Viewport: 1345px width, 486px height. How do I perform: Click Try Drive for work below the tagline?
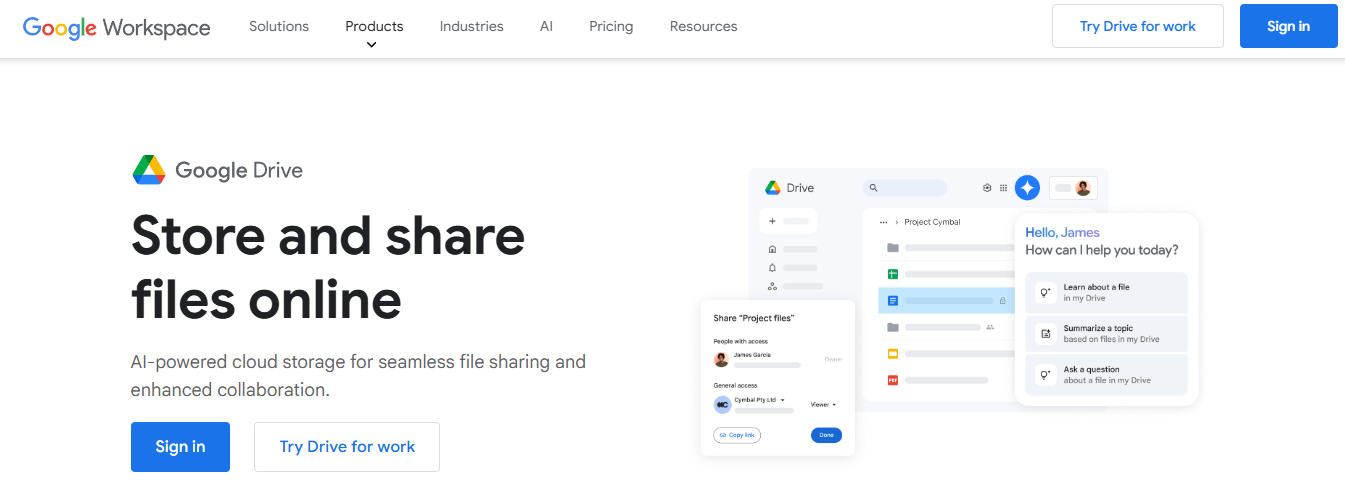click(347, 447)
